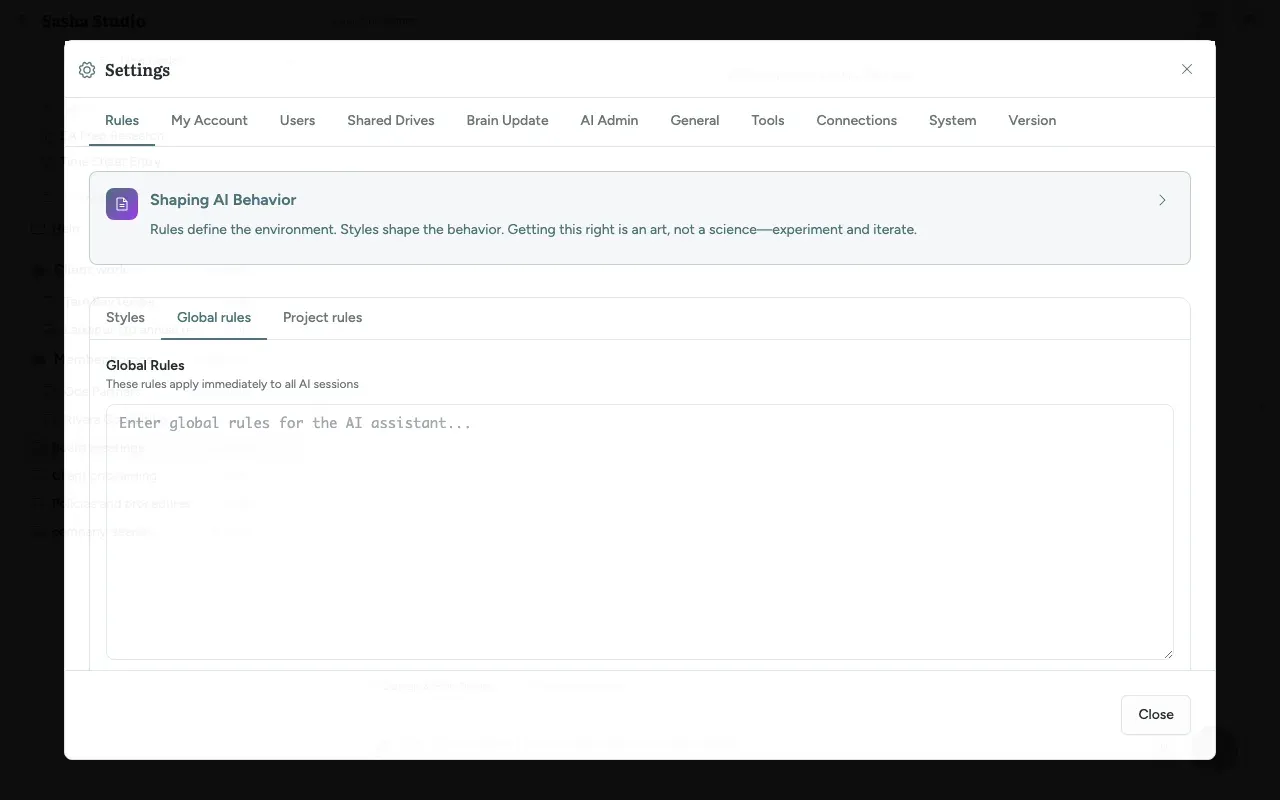
Task: Go to the Users tab
Action: 298,120
